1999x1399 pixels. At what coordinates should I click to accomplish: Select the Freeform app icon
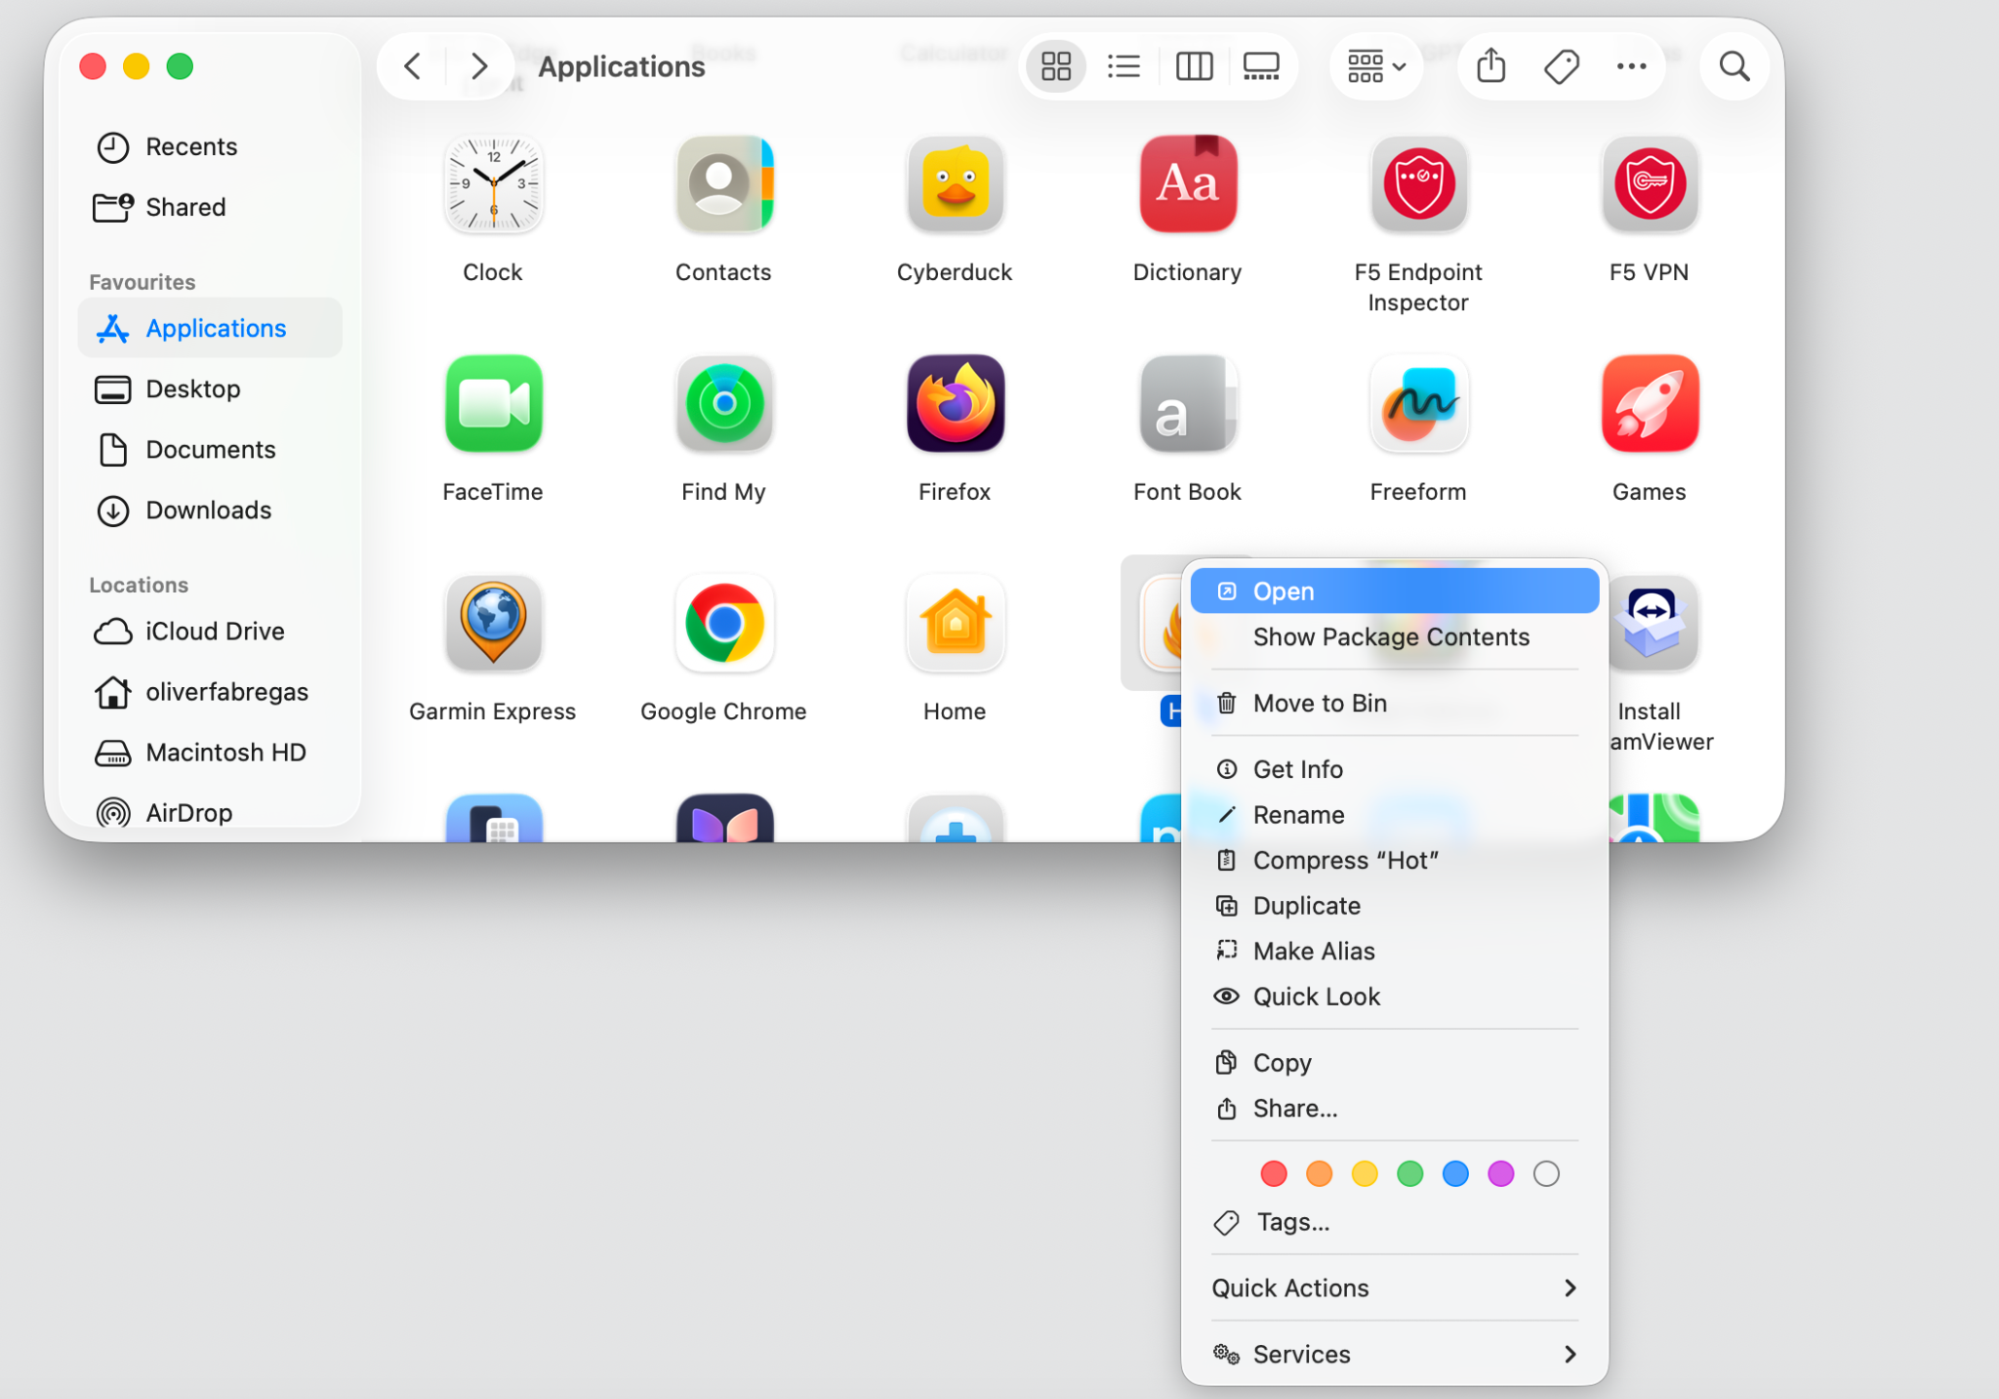tap(1418, 404)
